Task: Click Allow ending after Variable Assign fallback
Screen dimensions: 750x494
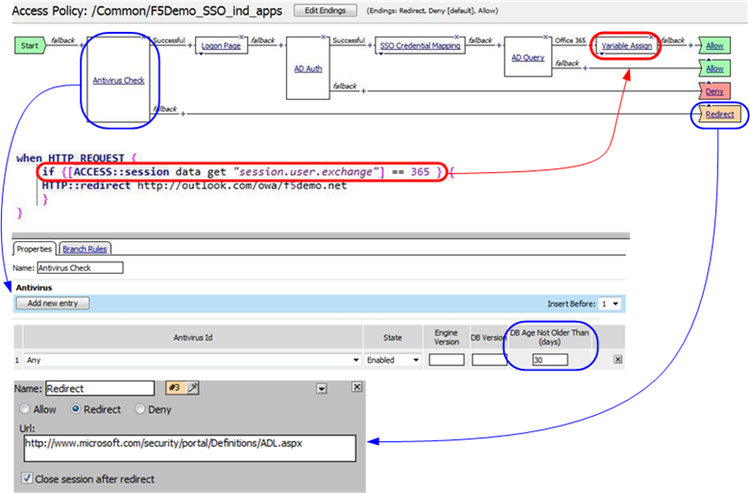Action: click(714, 45)
